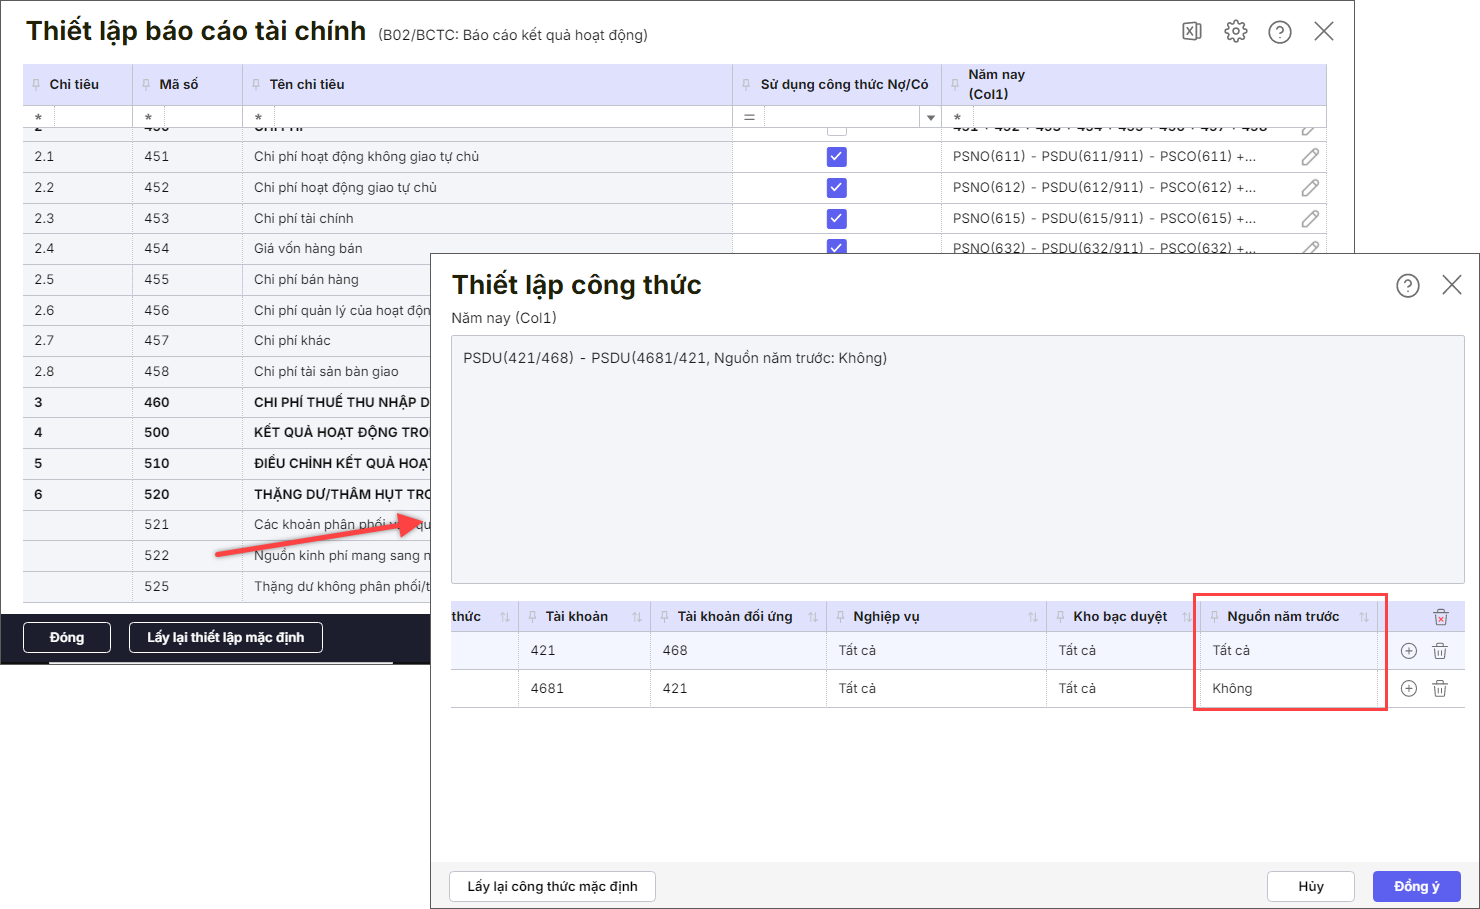Sort by the Tài khoản đối ứng column
1480x909 pixels.
(813, 617)
